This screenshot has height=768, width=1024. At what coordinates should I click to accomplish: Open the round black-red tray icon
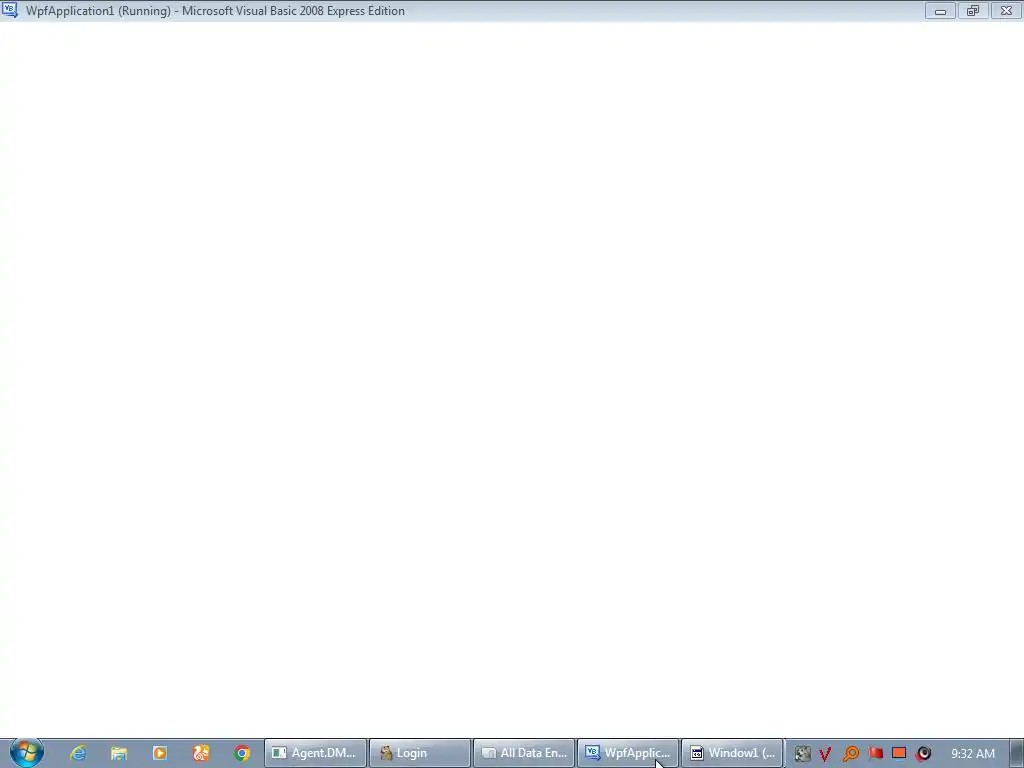pyautogui.click(x=923, y=754)
